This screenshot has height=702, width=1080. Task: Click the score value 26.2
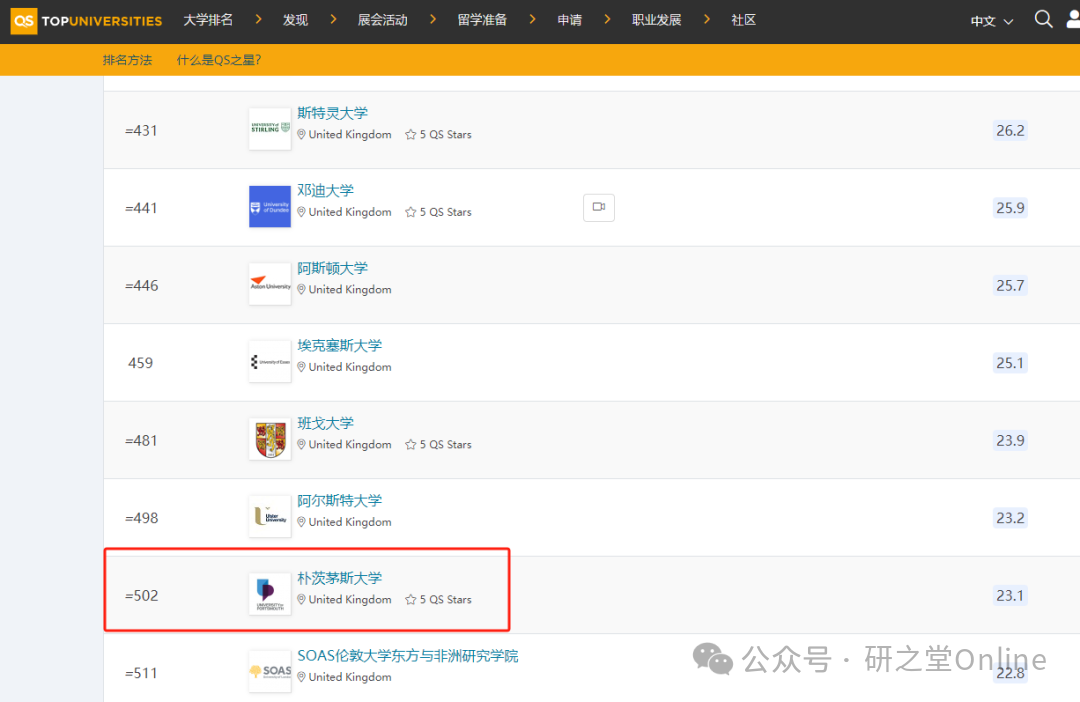[1010, 130]
